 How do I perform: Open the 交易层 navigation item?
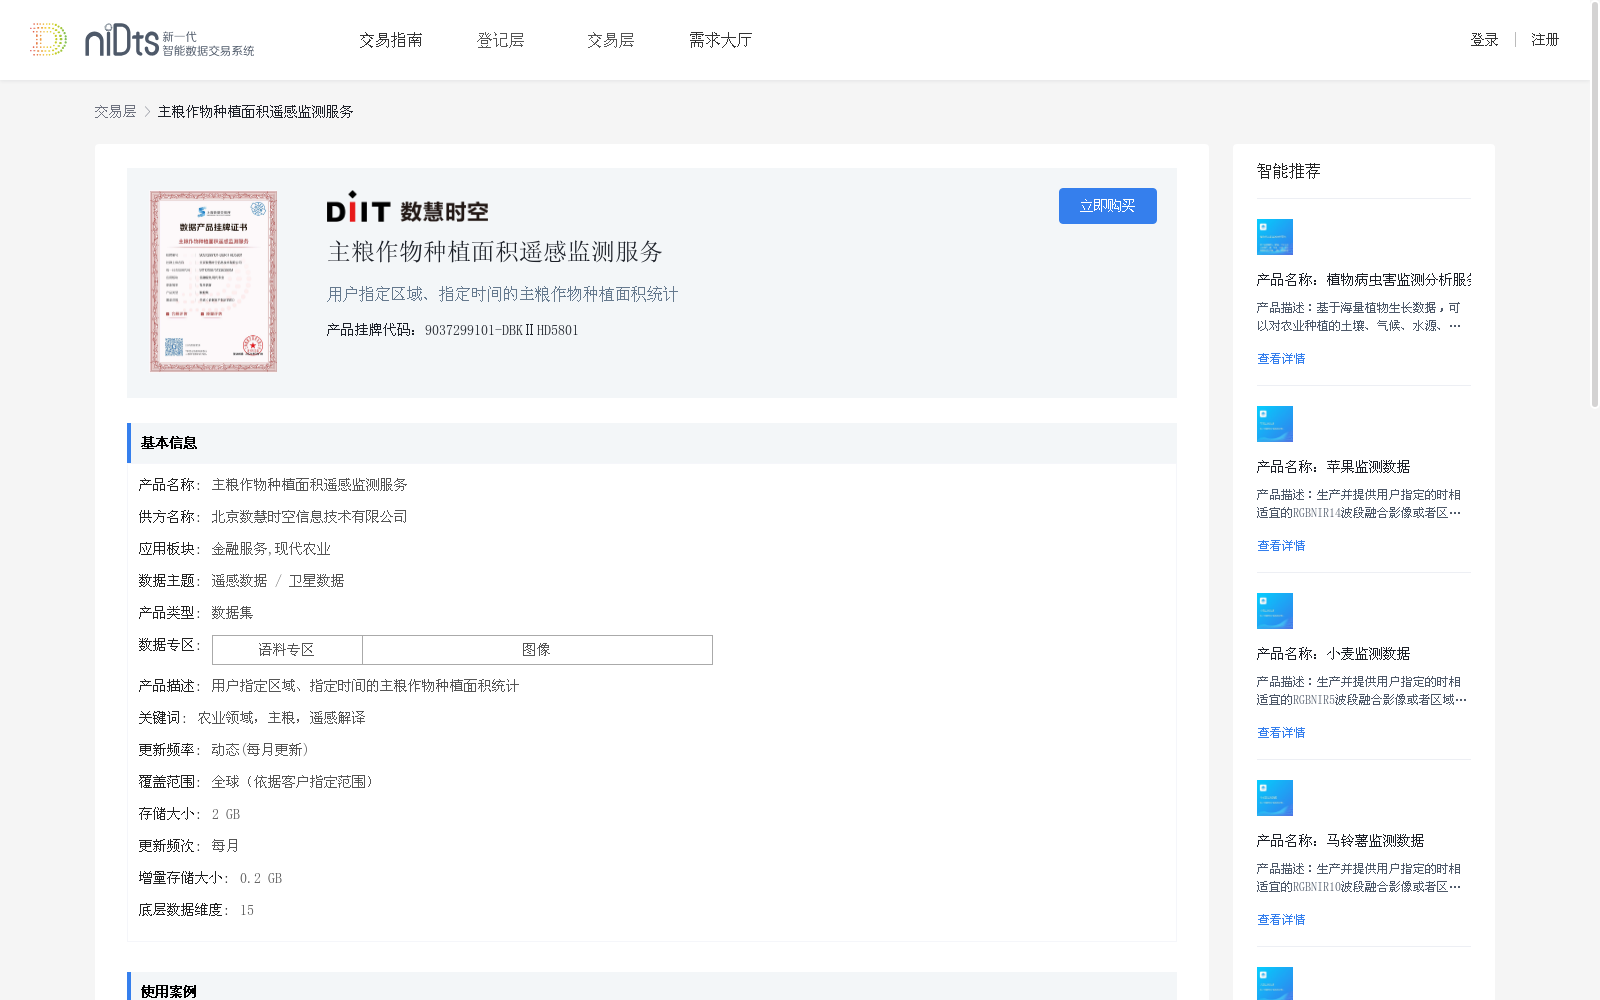coord(611,40)
